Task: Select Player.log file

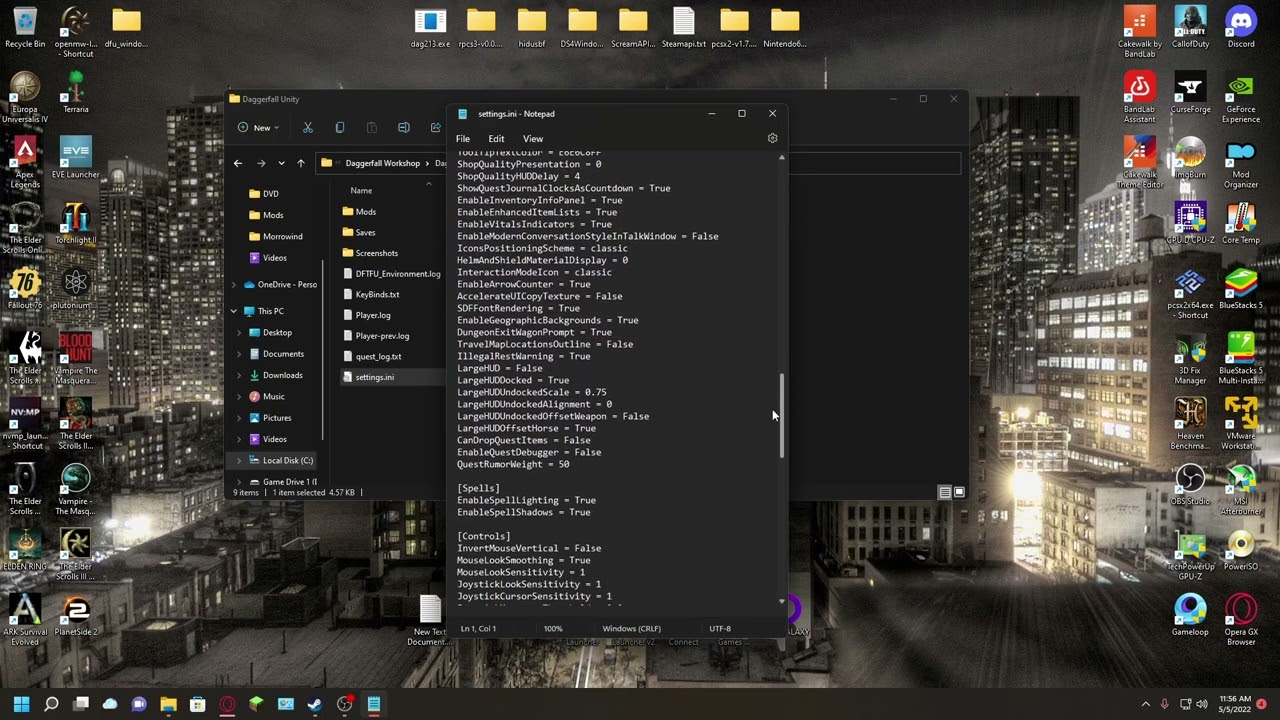Action: [373, 315]
